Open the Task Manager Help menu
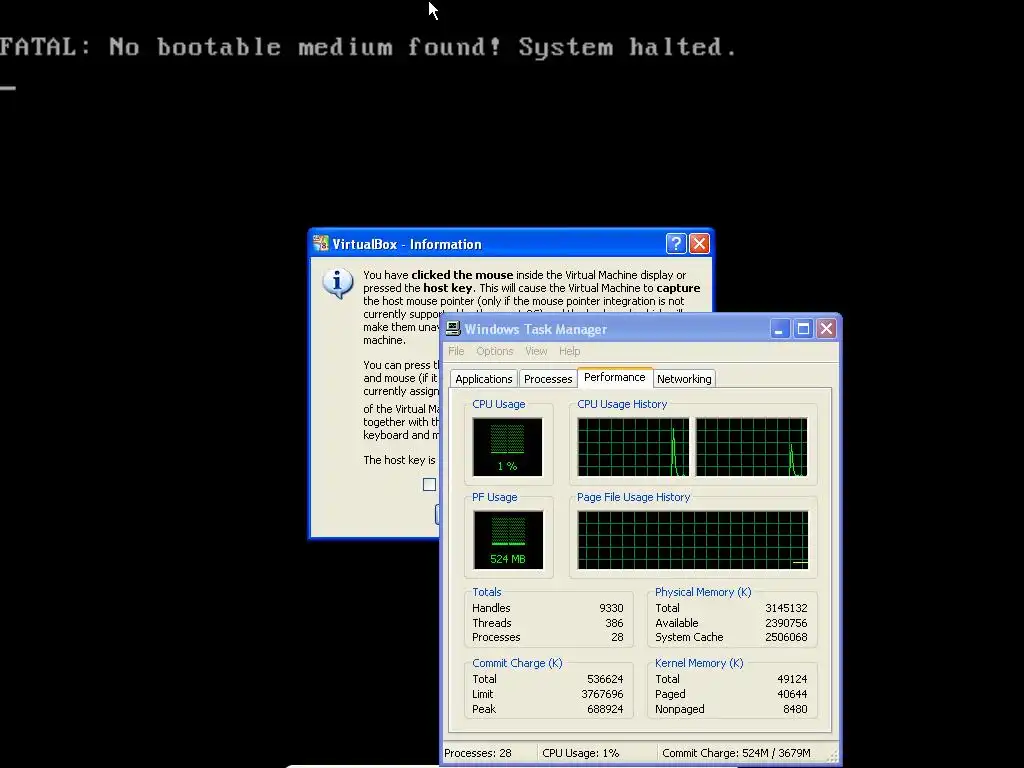 (569, 351)
